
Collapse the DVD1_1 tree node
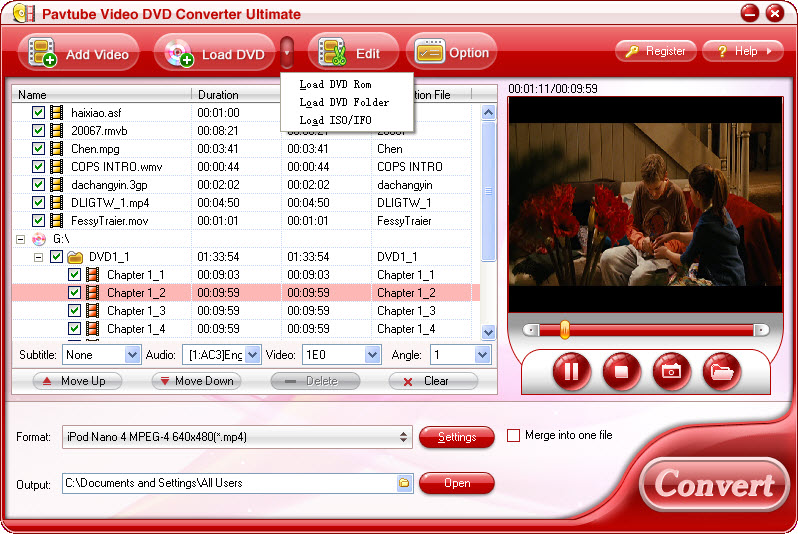38,257
